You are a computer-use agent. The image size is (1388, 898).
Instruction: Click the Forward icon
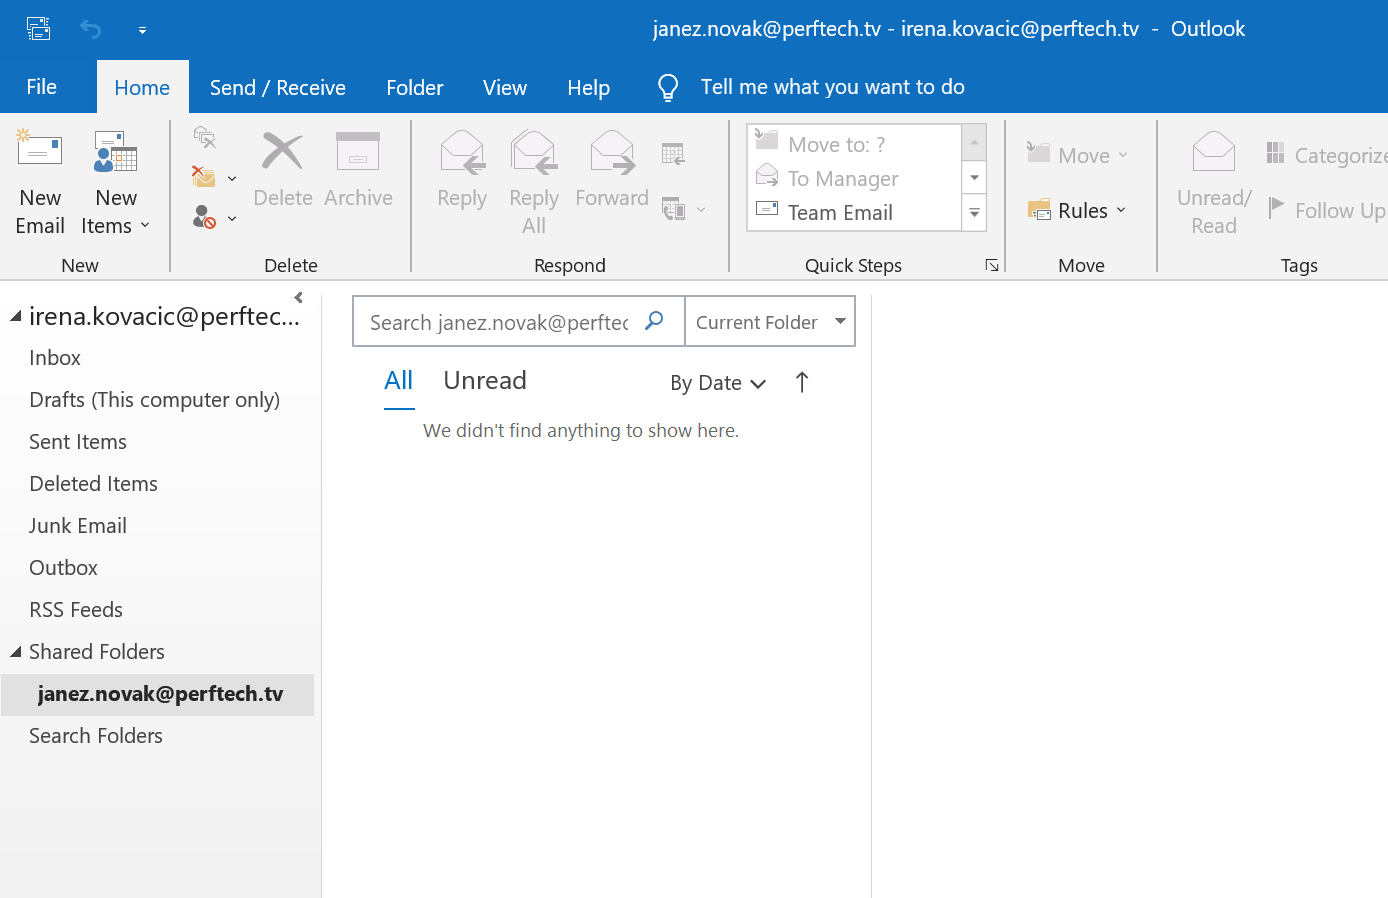click(x=612, y=152)
